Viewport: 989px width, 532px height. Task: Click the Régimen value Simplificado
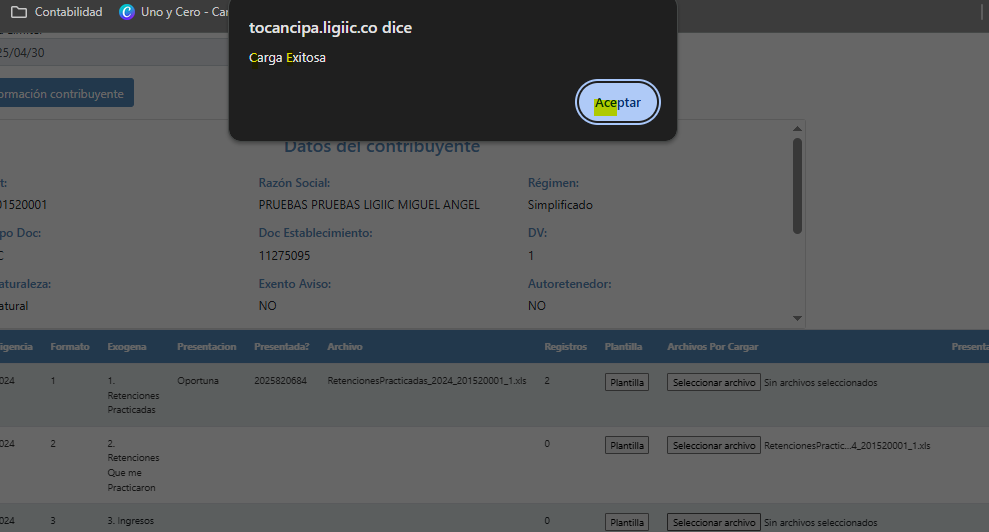[560, 204]
